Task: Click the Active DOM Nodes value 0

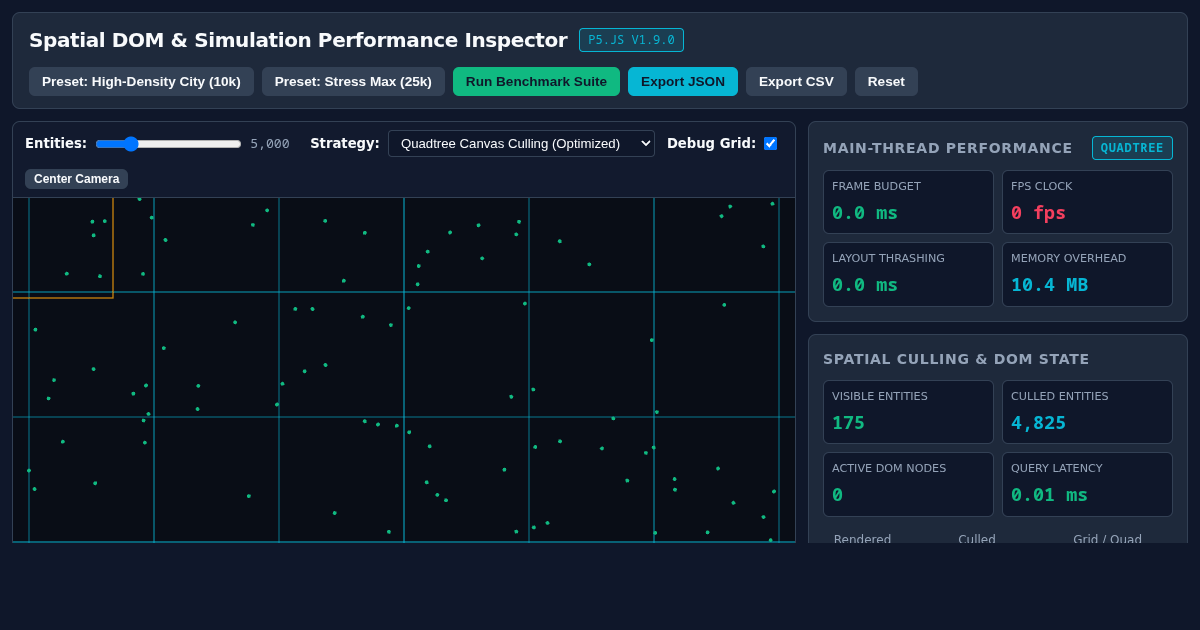Action: [x=837, y=495]
